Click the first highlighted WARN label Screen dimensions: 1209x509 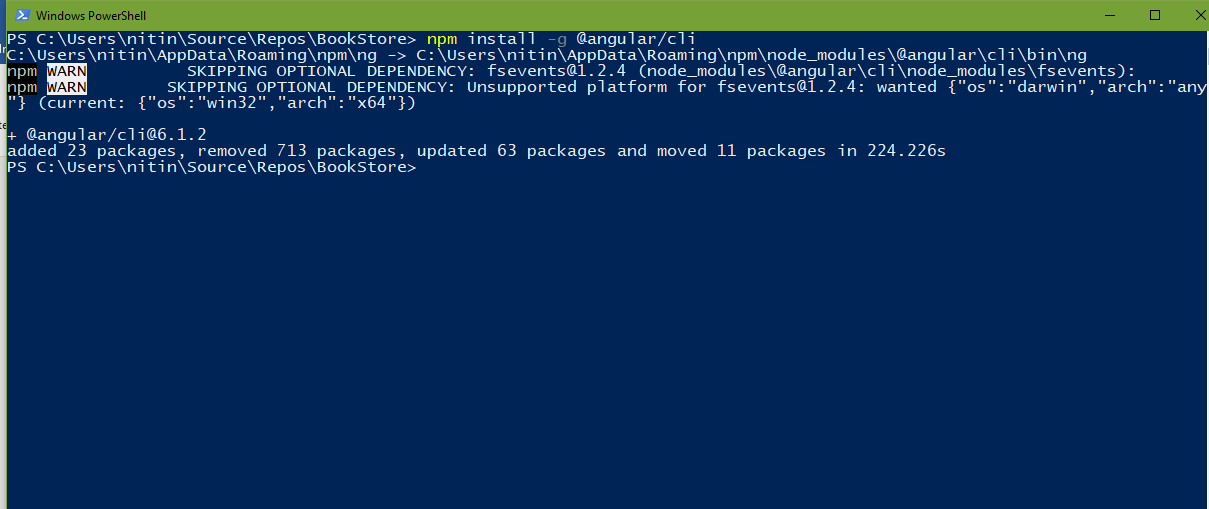click(67, 71)
